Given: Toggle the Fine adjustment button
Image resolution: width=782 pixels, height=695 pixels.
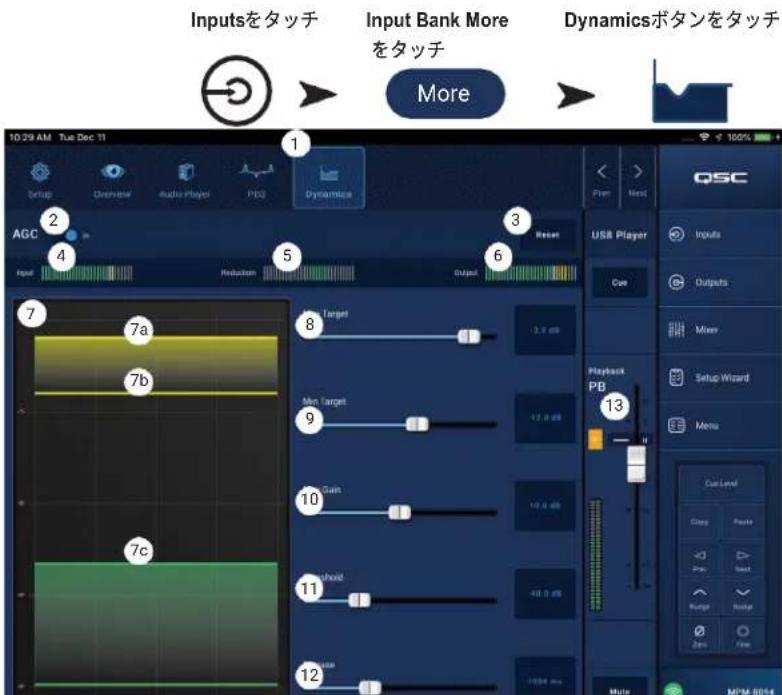Looking at the screenshot, I should coord(743,636).
